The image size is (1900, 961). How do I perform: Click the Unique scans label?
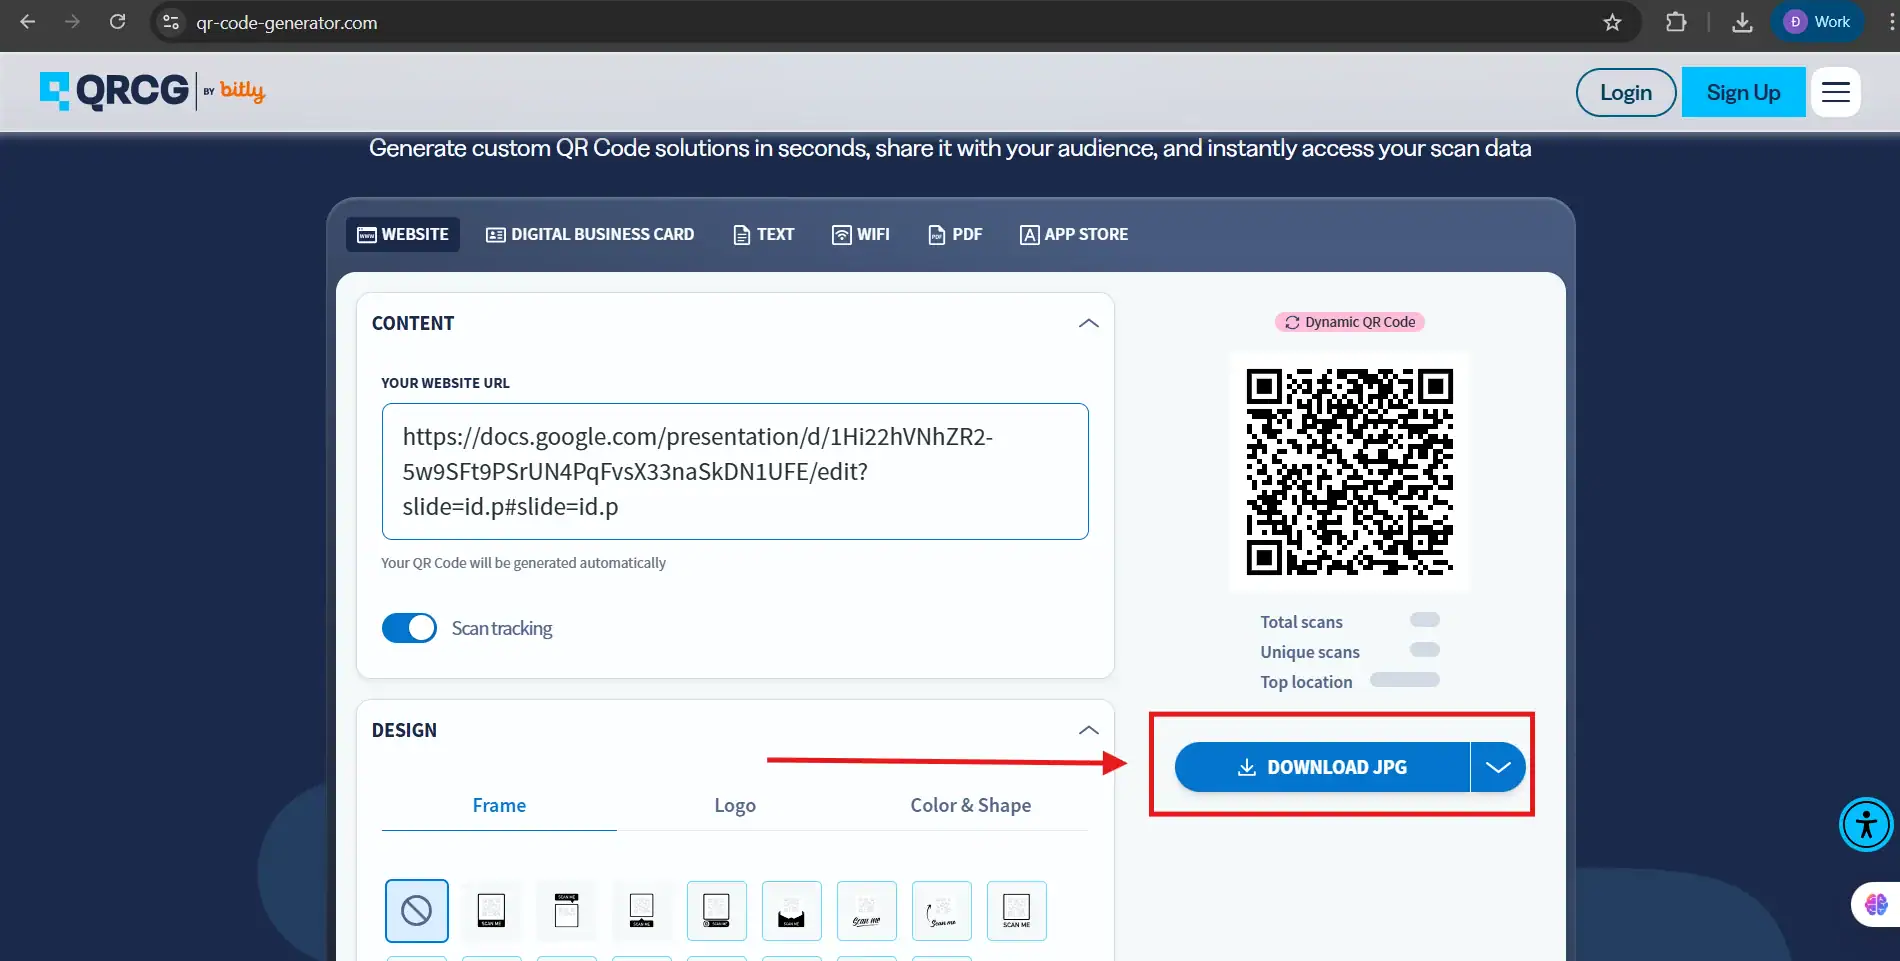[1310, 652]
